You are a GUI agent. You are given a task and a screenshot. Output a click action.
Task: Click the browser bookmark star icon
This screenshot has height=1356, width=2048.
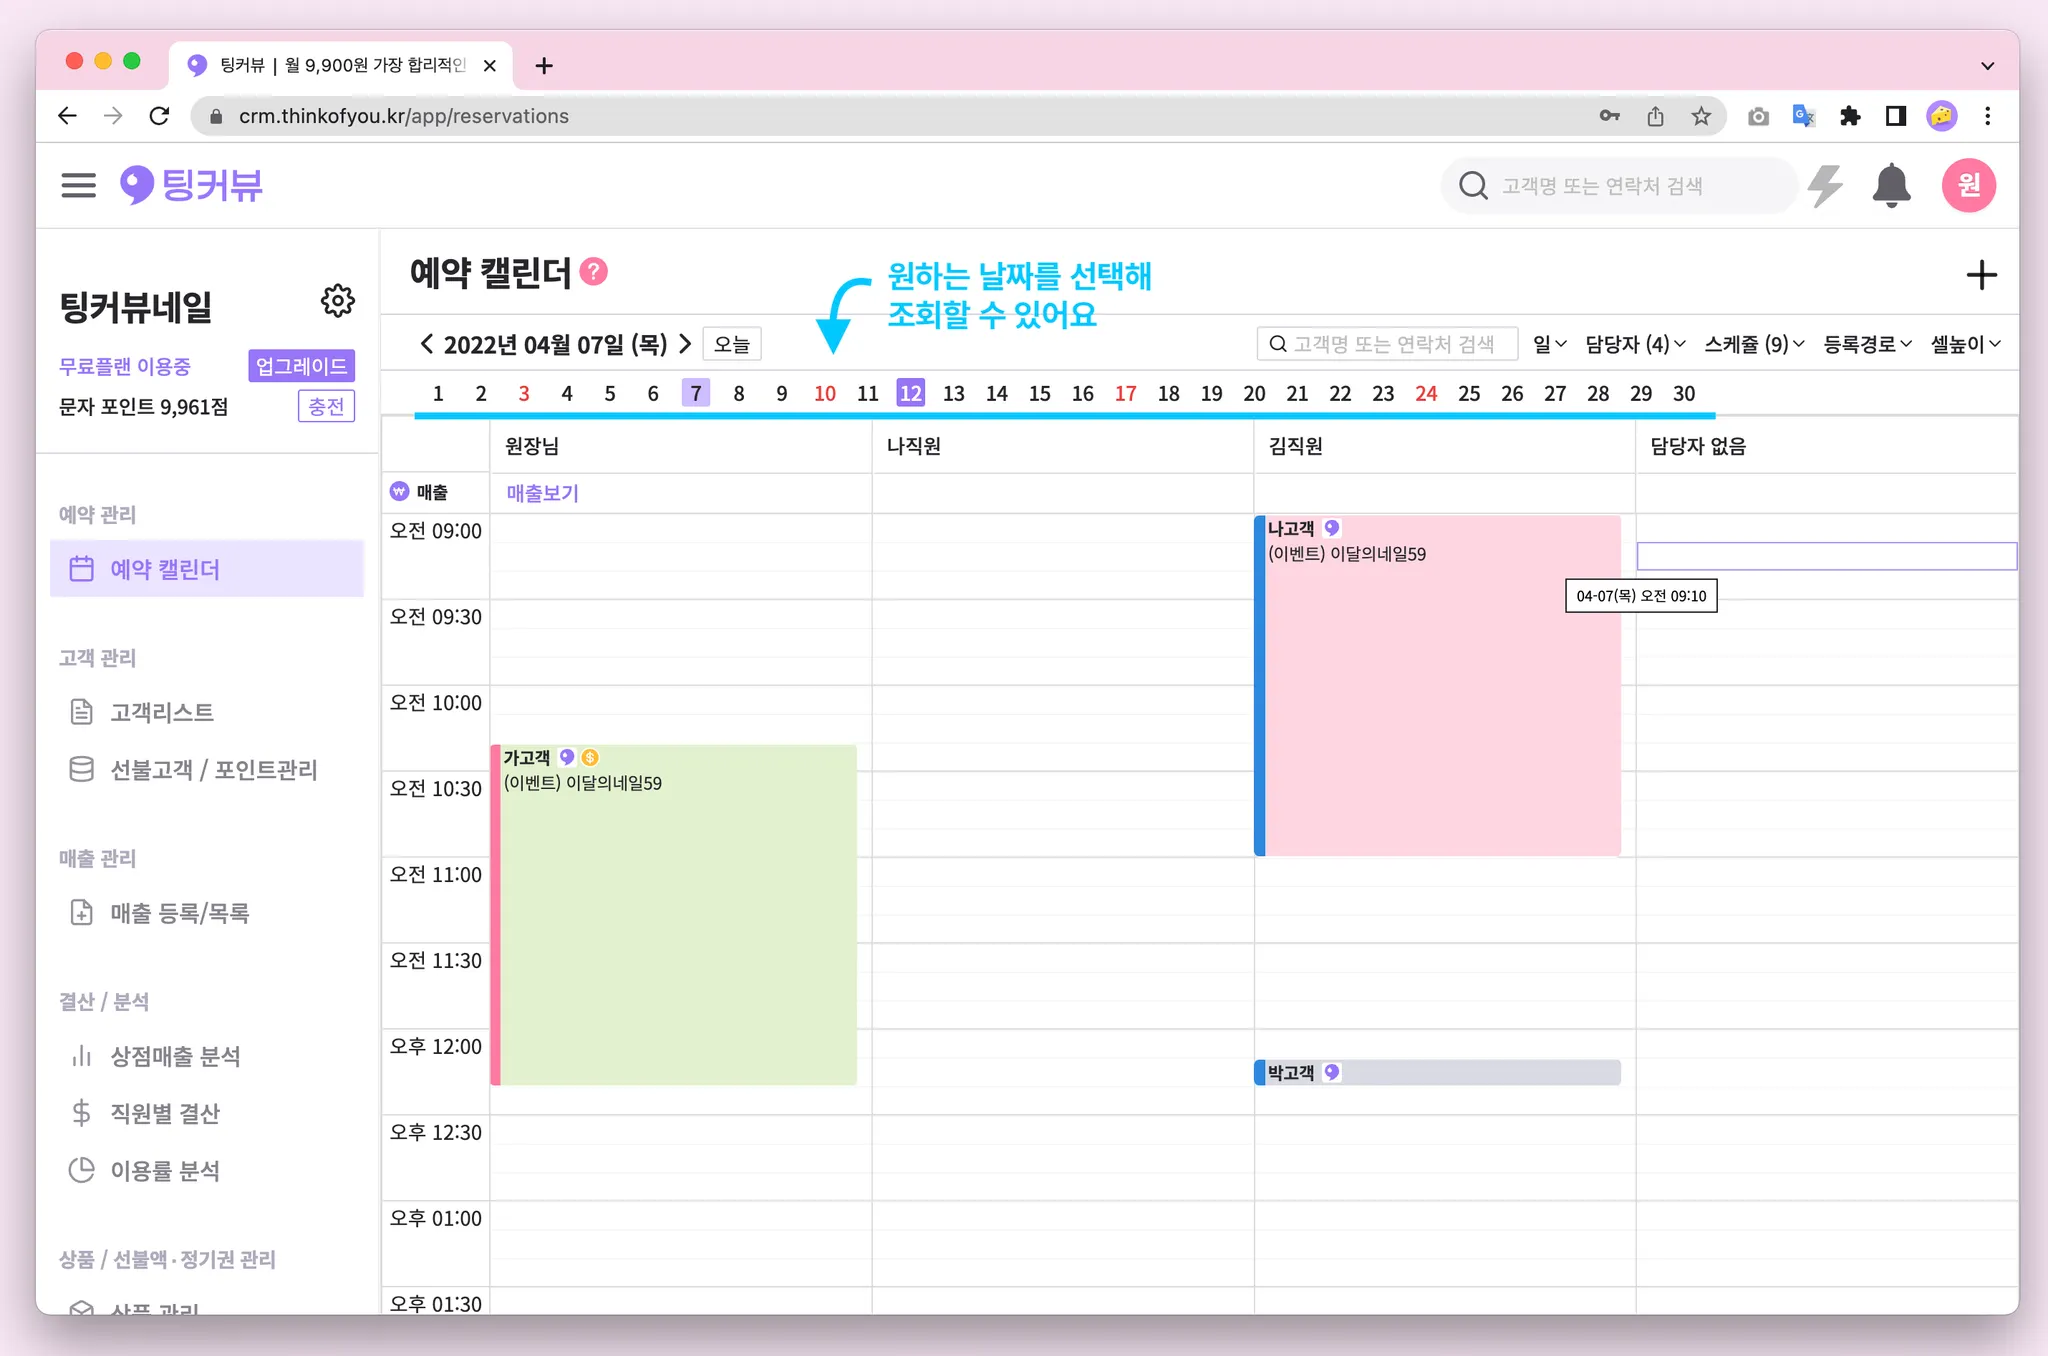(1701, 116)
